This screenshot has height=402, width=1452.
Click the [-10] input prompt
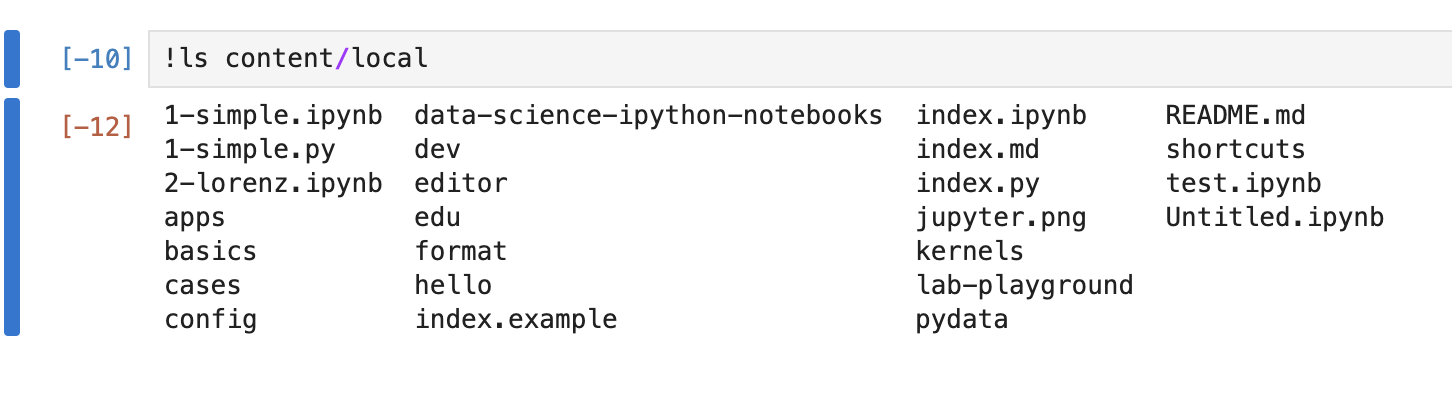coord(97,59)
